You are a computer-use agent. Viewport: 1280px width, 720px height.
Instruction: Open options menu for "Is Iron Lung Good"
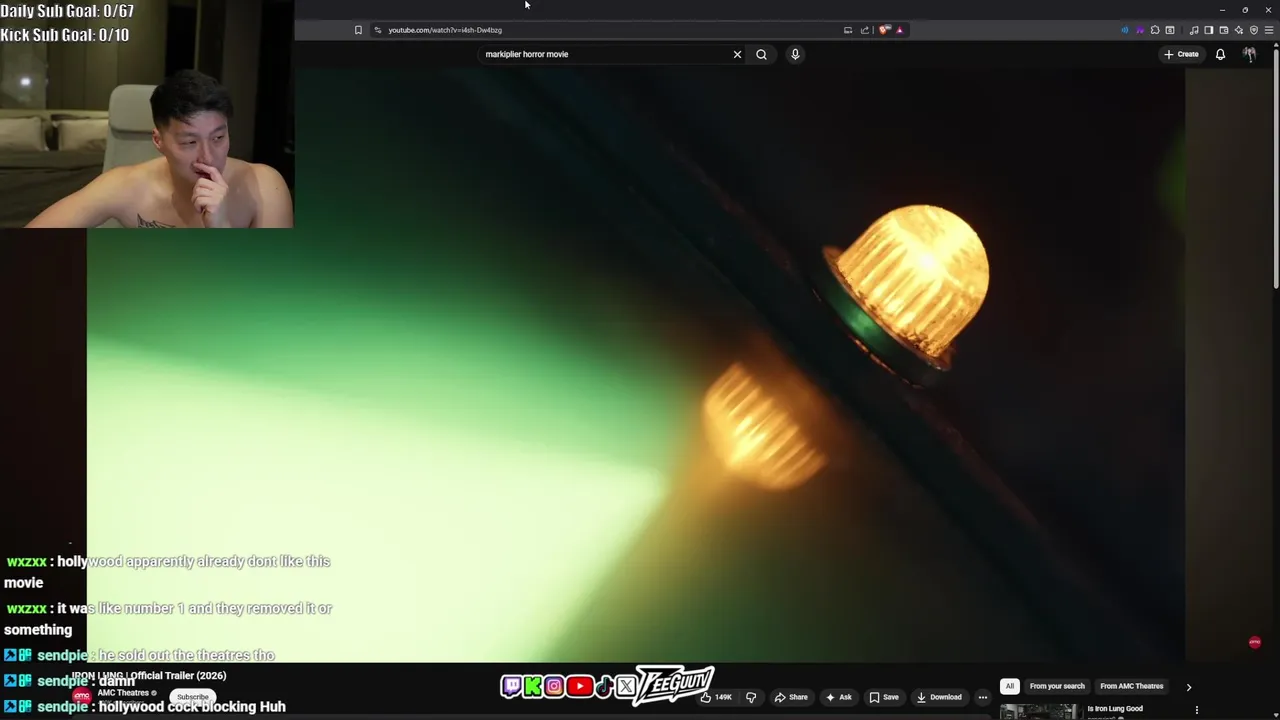[x=1197, y=710]
